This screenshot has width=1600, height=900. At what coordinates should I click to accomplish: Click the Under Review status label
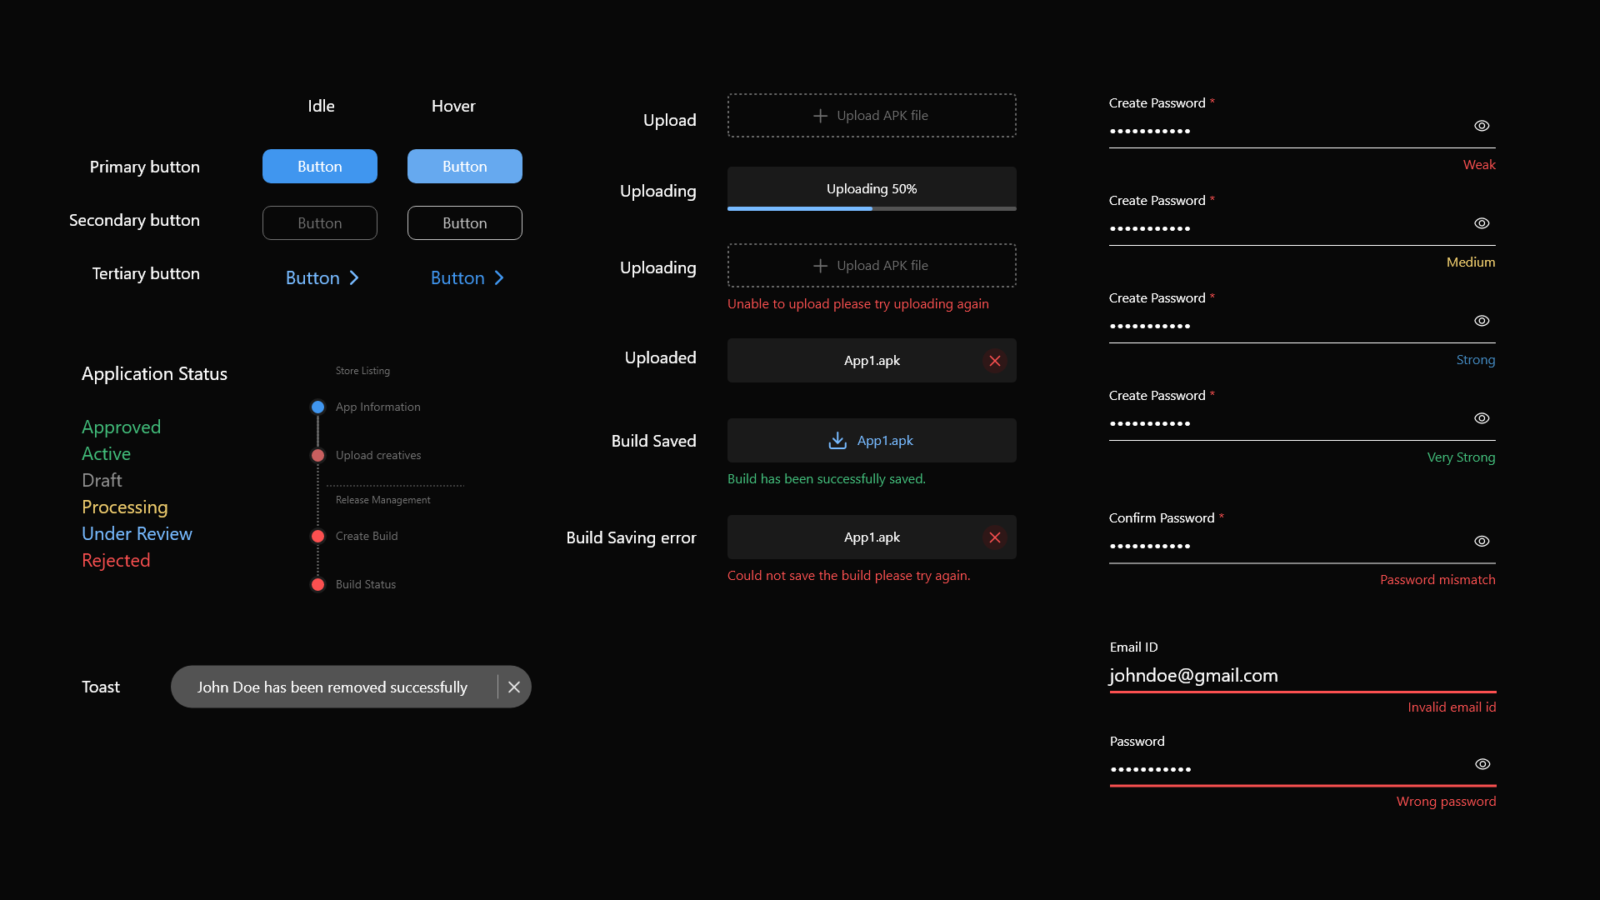(137, 534)
